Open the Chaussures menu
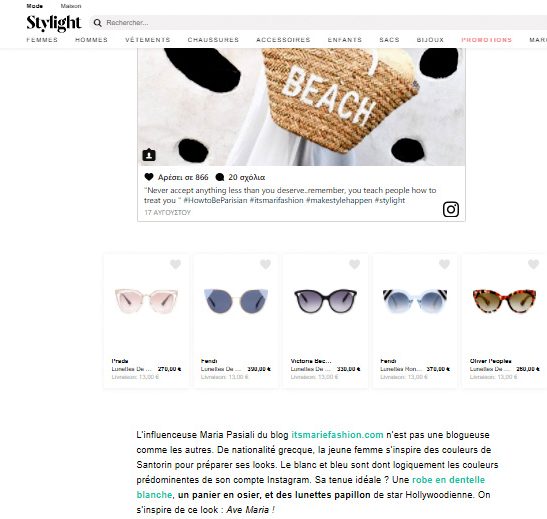Screen dimensions: 547x519 213,40
